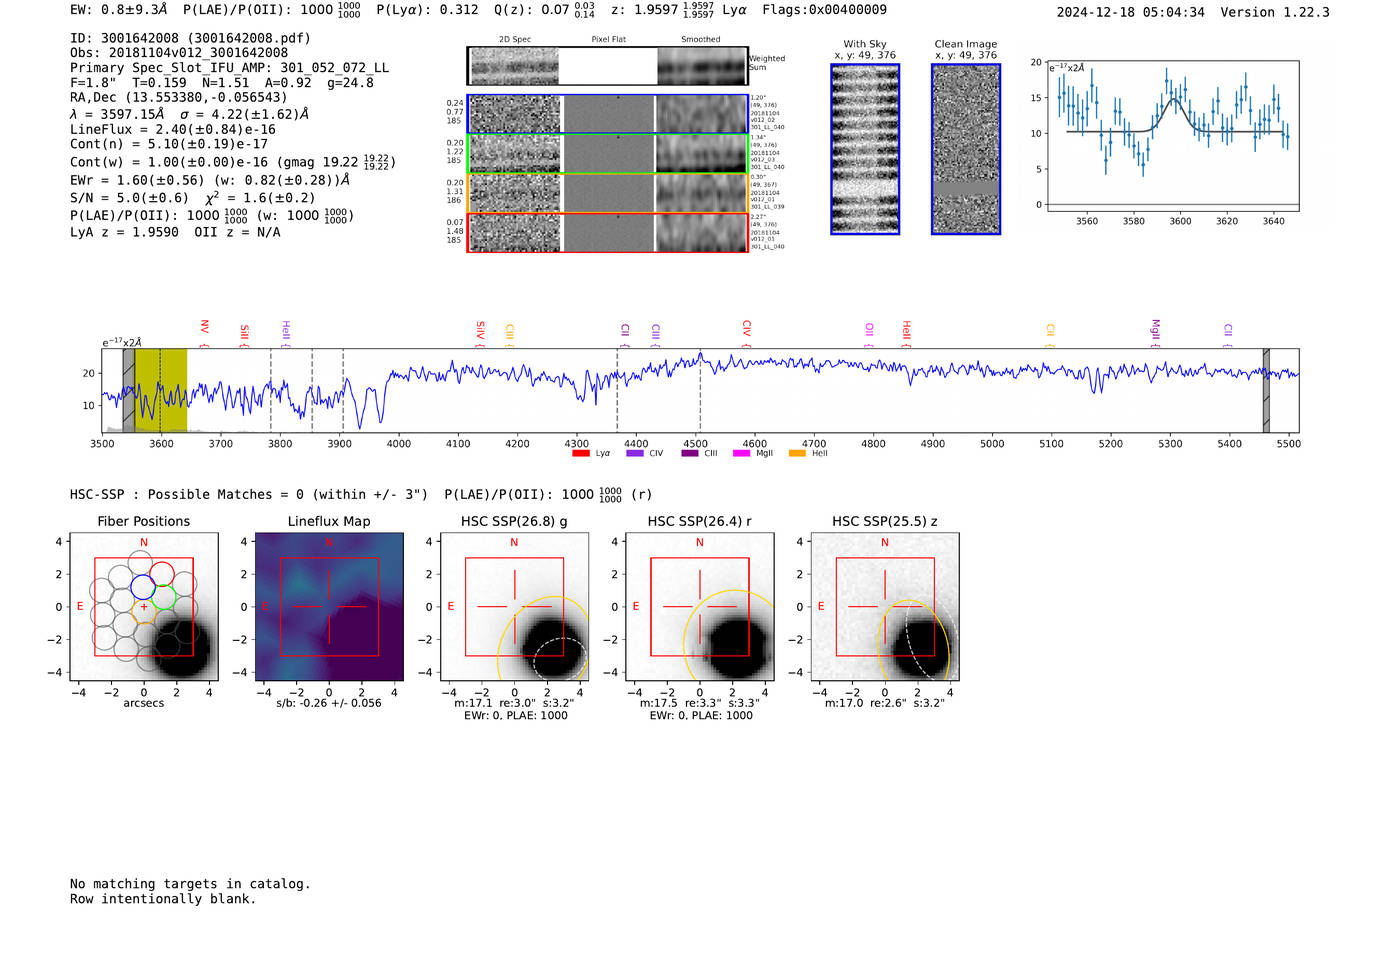Click the NV line marker above spectrum

(x=204, y=328)
